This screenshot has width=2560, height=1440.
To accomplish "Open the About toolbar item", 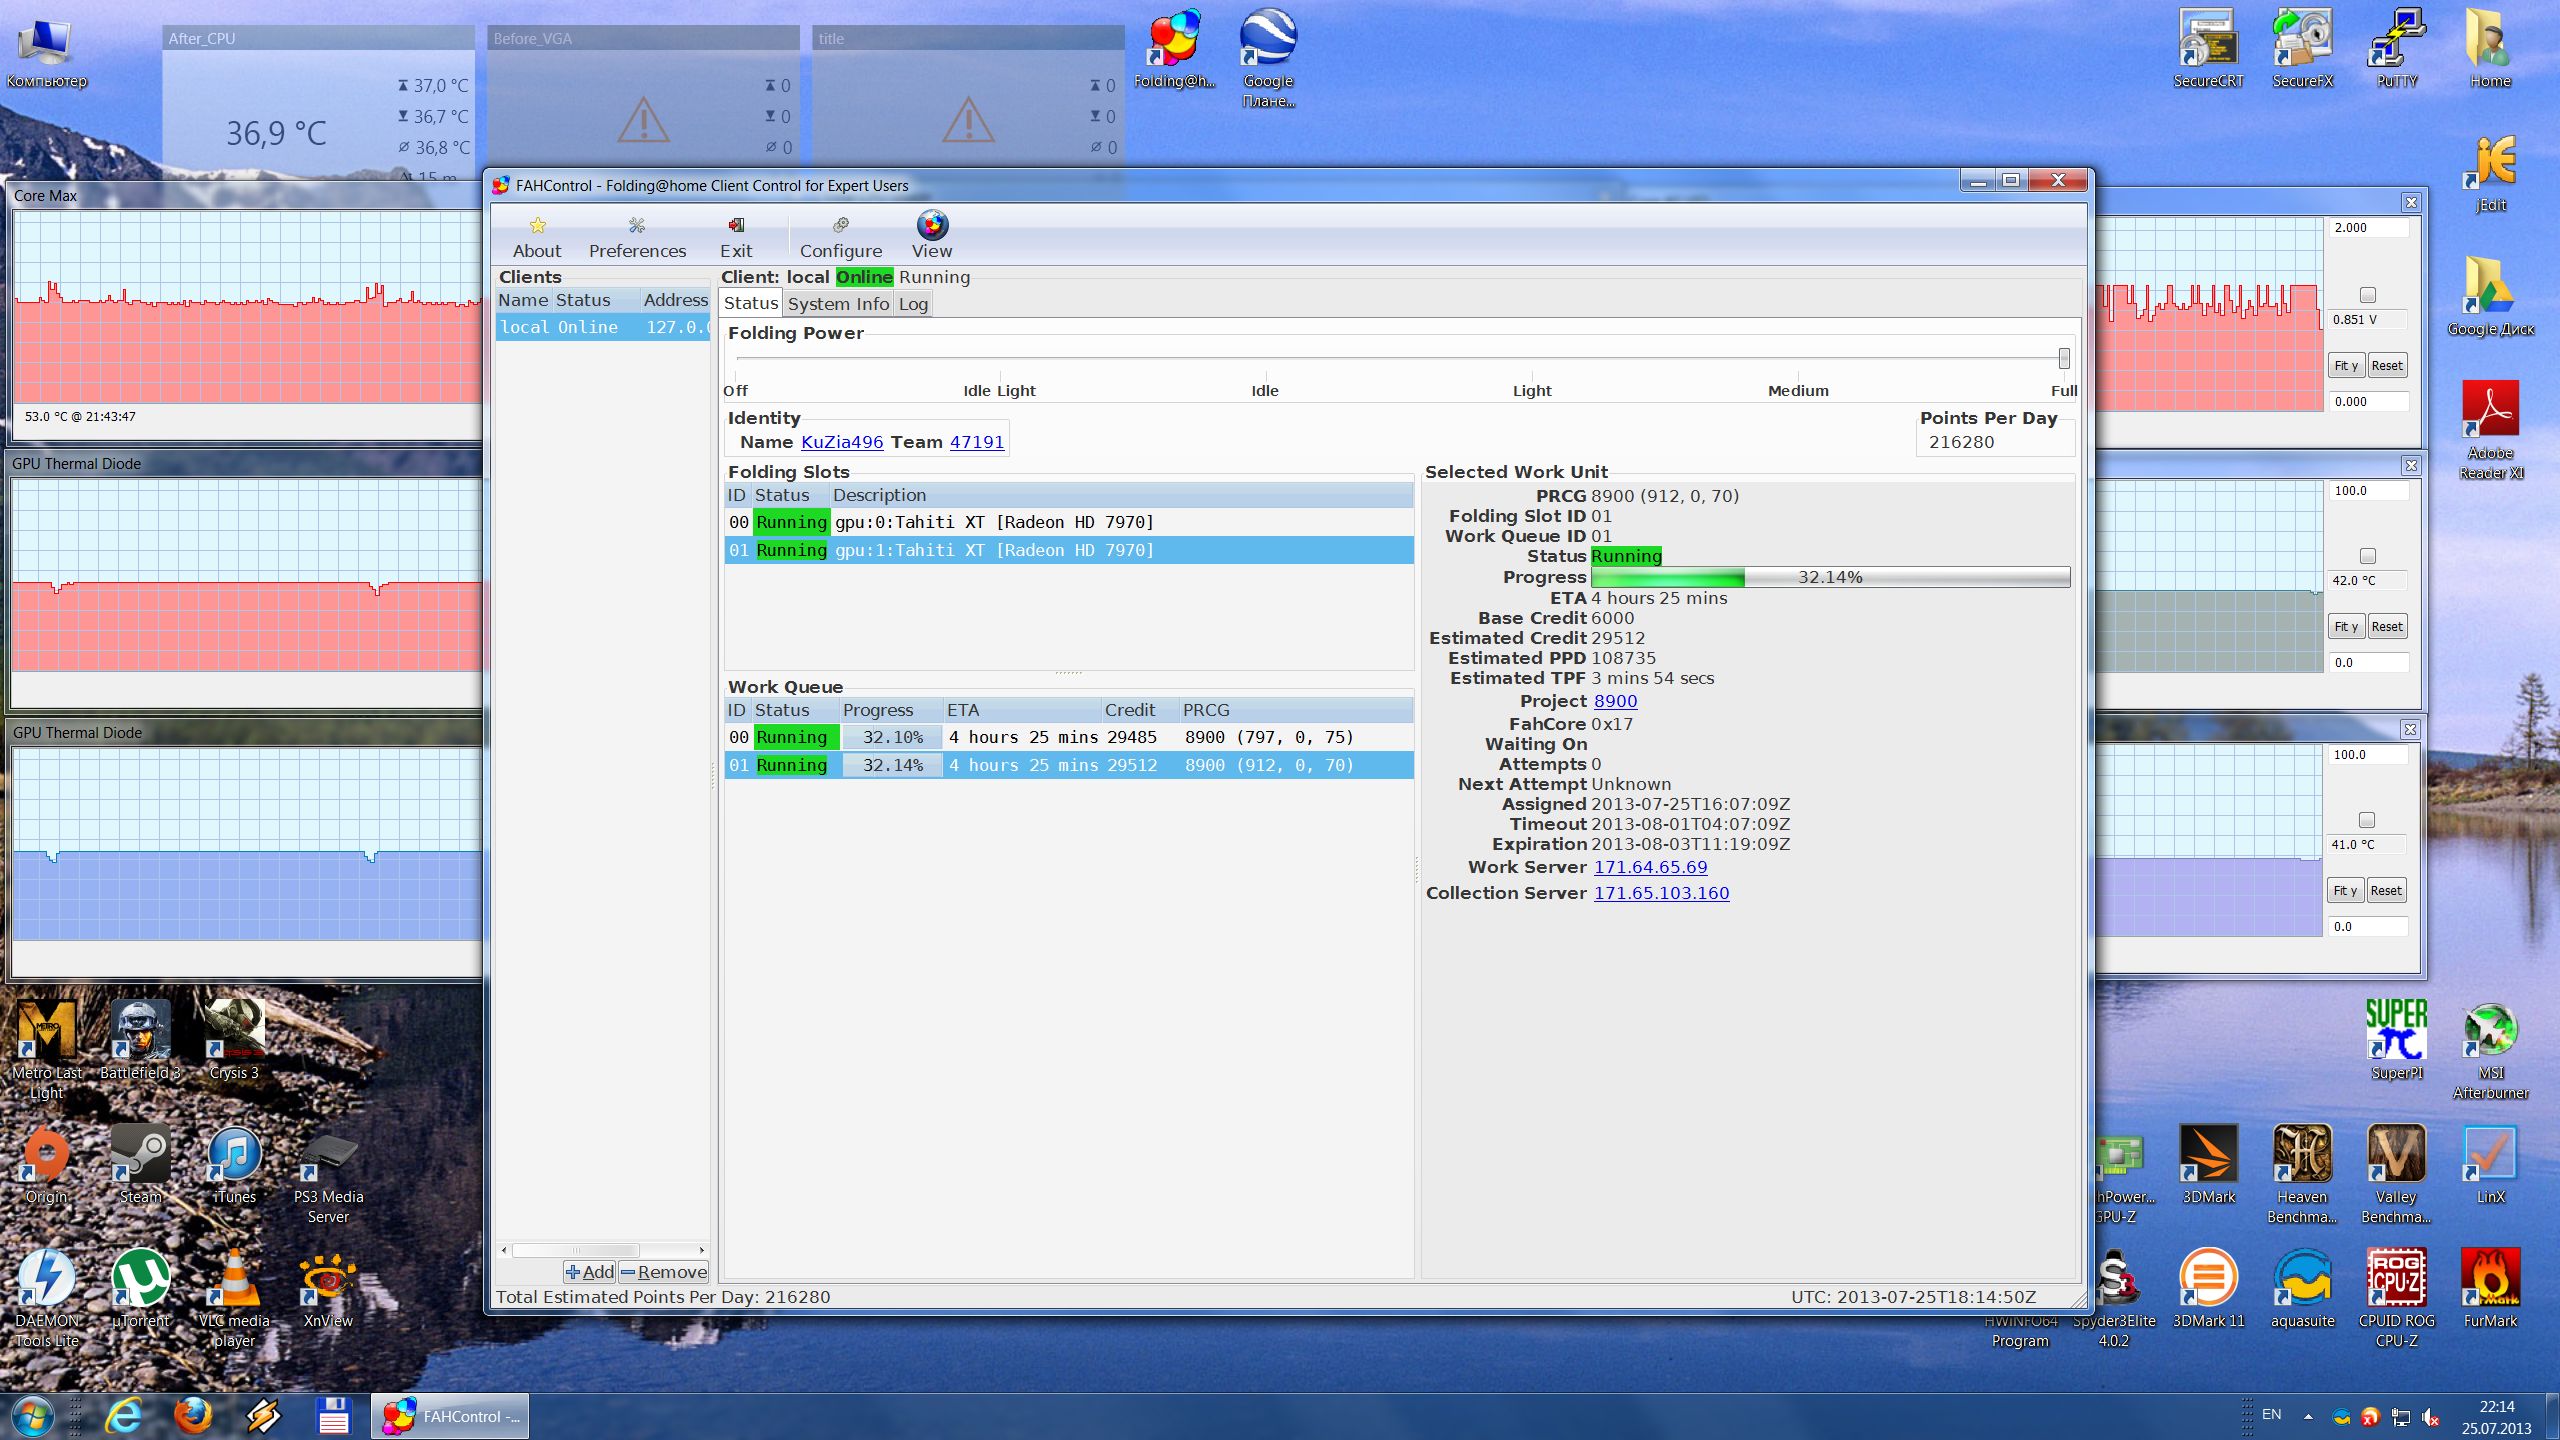I will pyautogui.click(x=537, y=236).
